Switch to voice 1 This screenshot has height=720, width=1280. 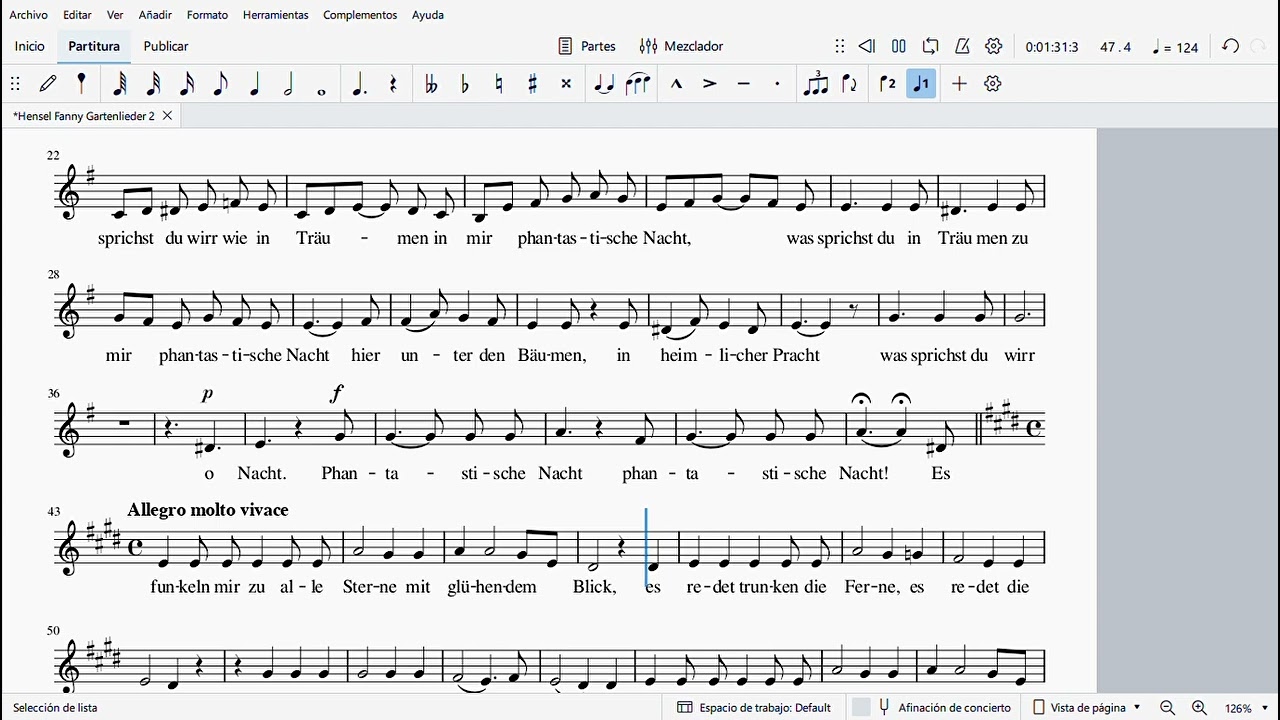[x=921, y=84]
